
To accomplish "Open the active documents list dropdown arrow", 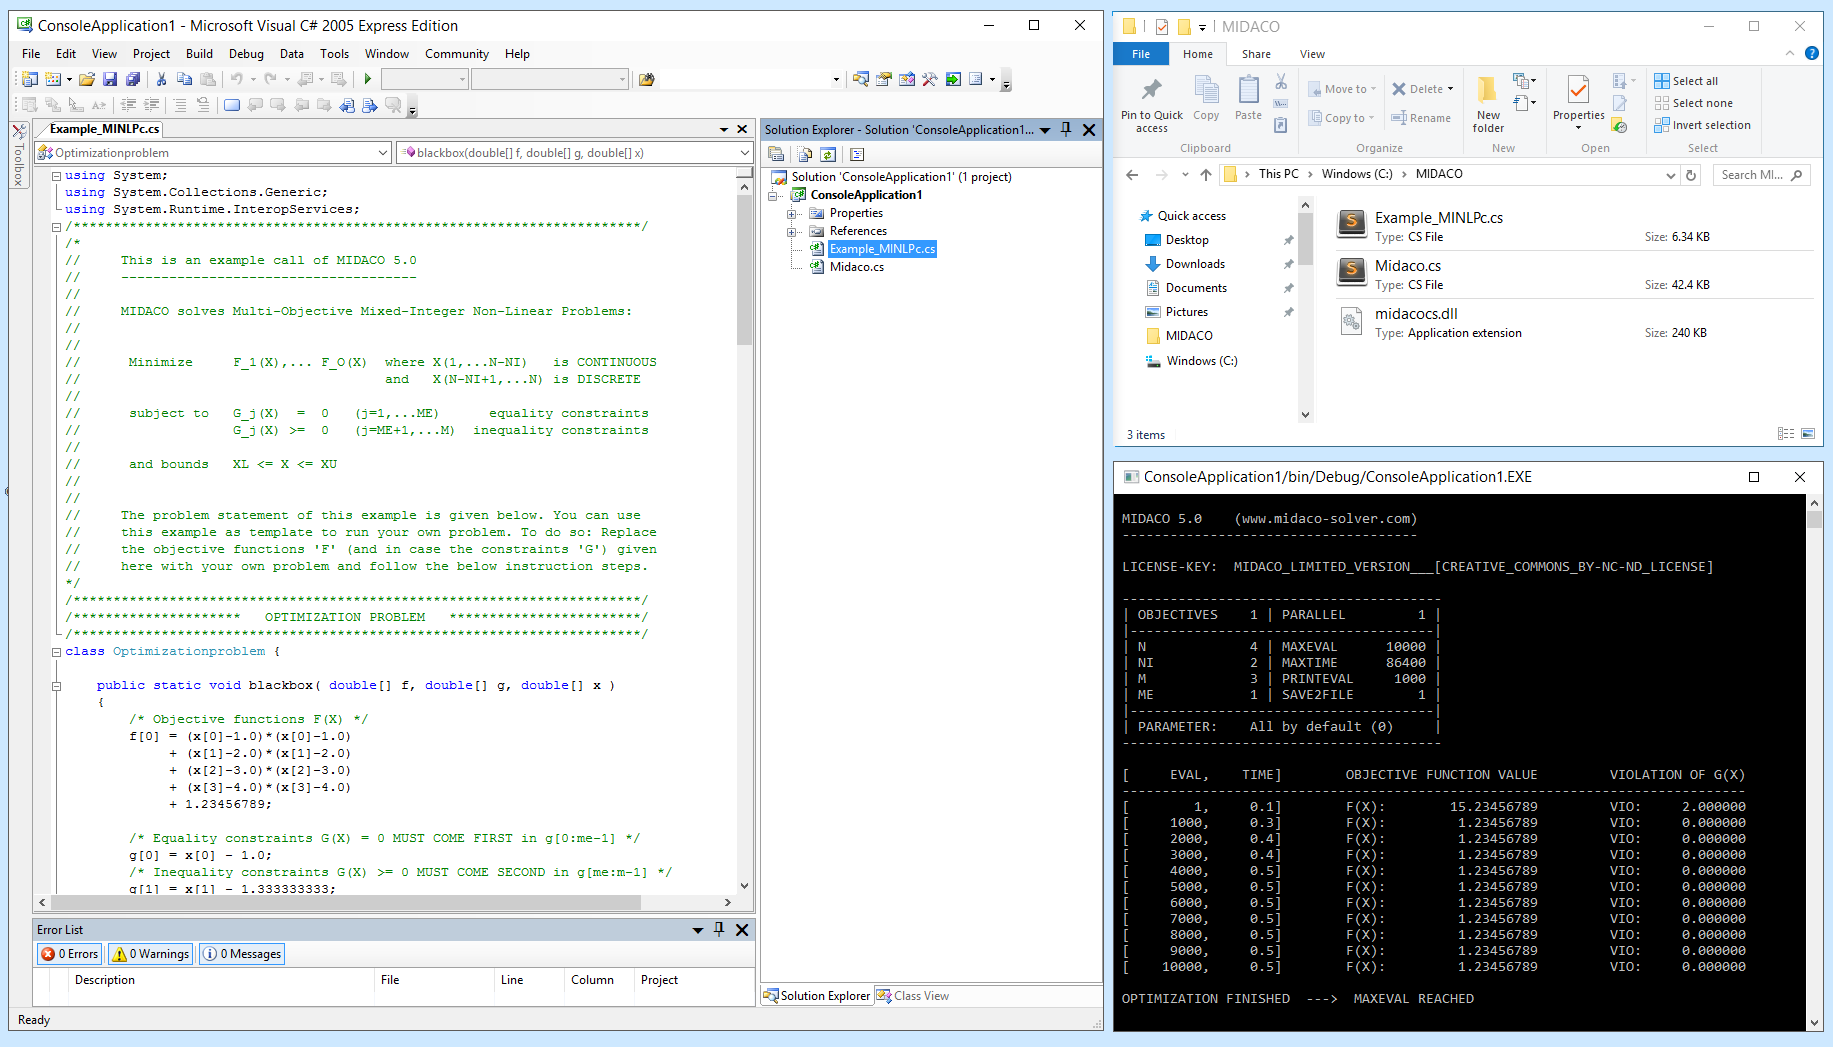I will [723, 129].
